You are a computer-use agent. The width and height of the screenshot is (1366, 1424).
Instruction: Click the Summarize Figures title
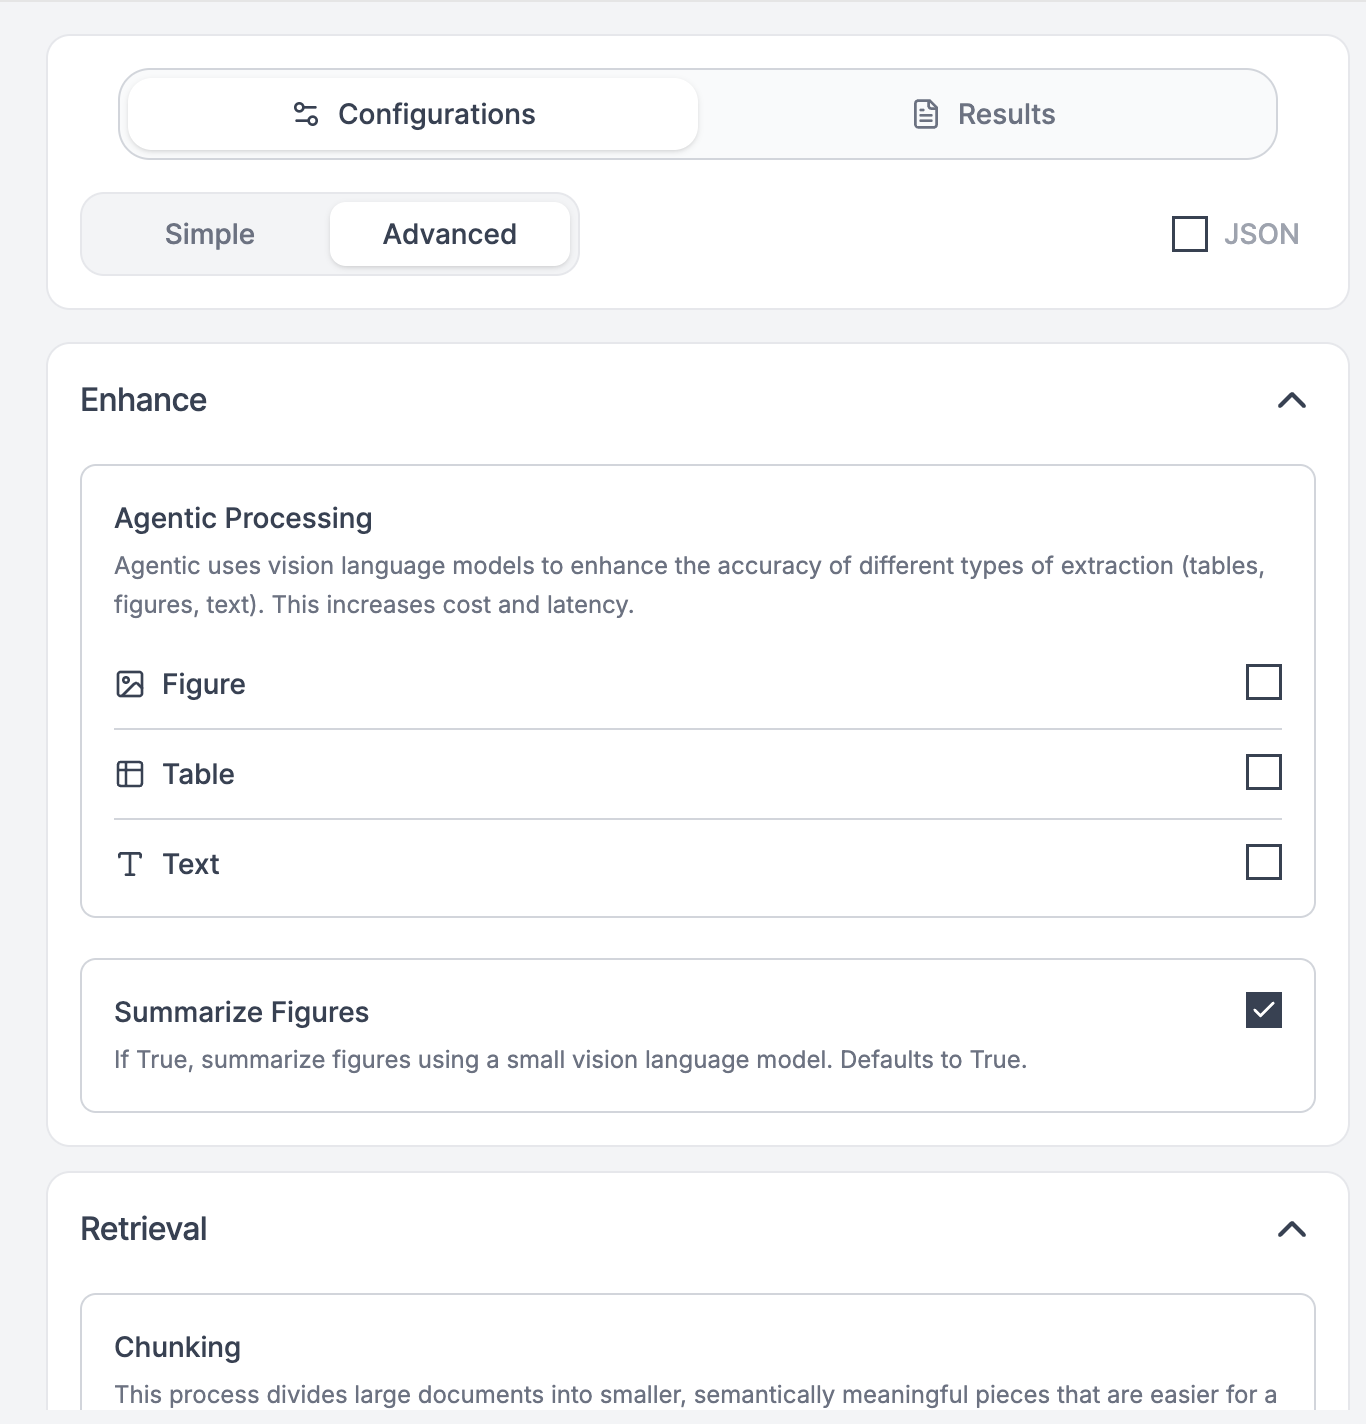point(242,1012)
